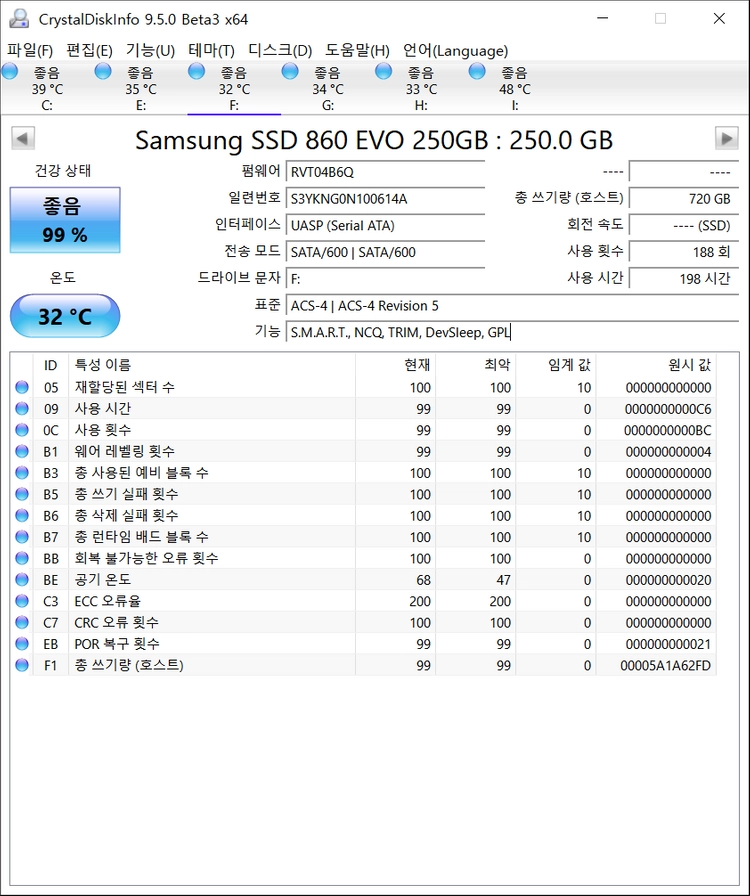Click the transfer mode field SATA/600
The height and width of the screenshot is (896, 750).
click(385, 252)
